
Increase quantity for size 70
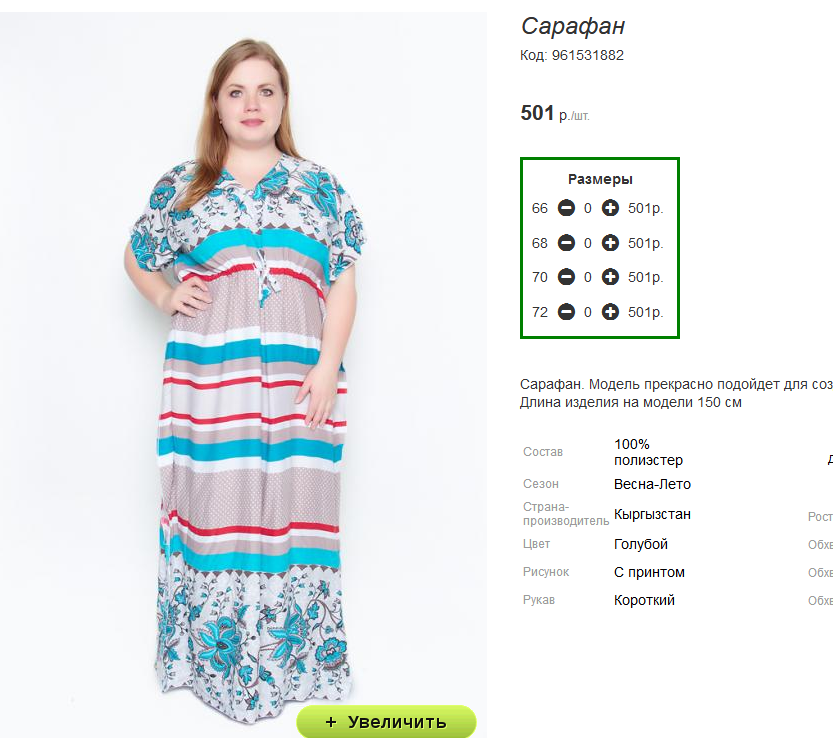pos(610,277)
